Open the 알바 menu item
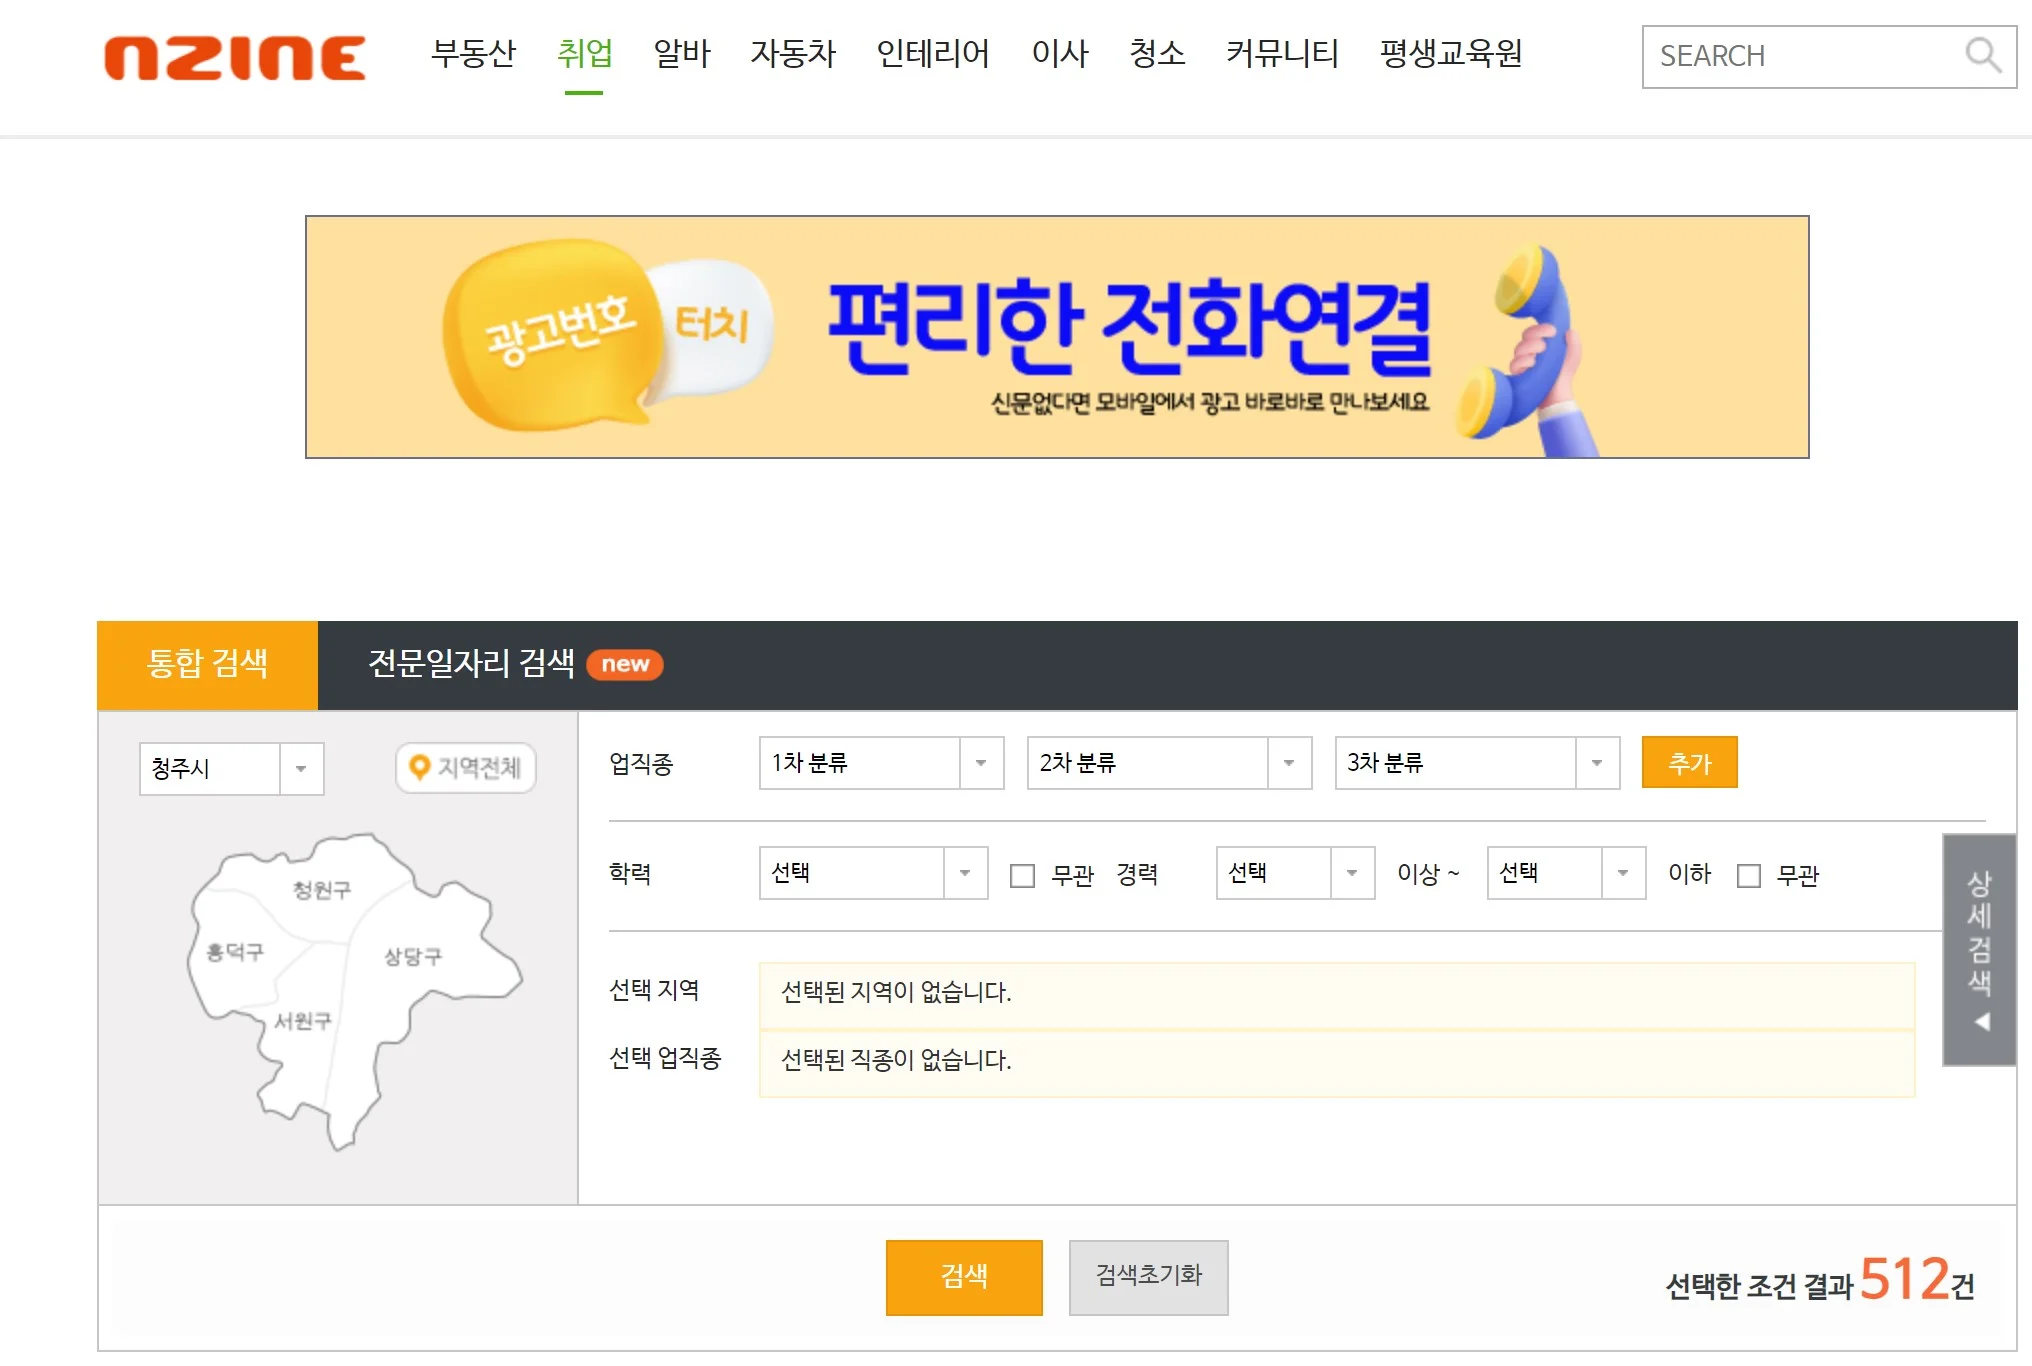The image size is (2032, 1366). pos(681,53)
